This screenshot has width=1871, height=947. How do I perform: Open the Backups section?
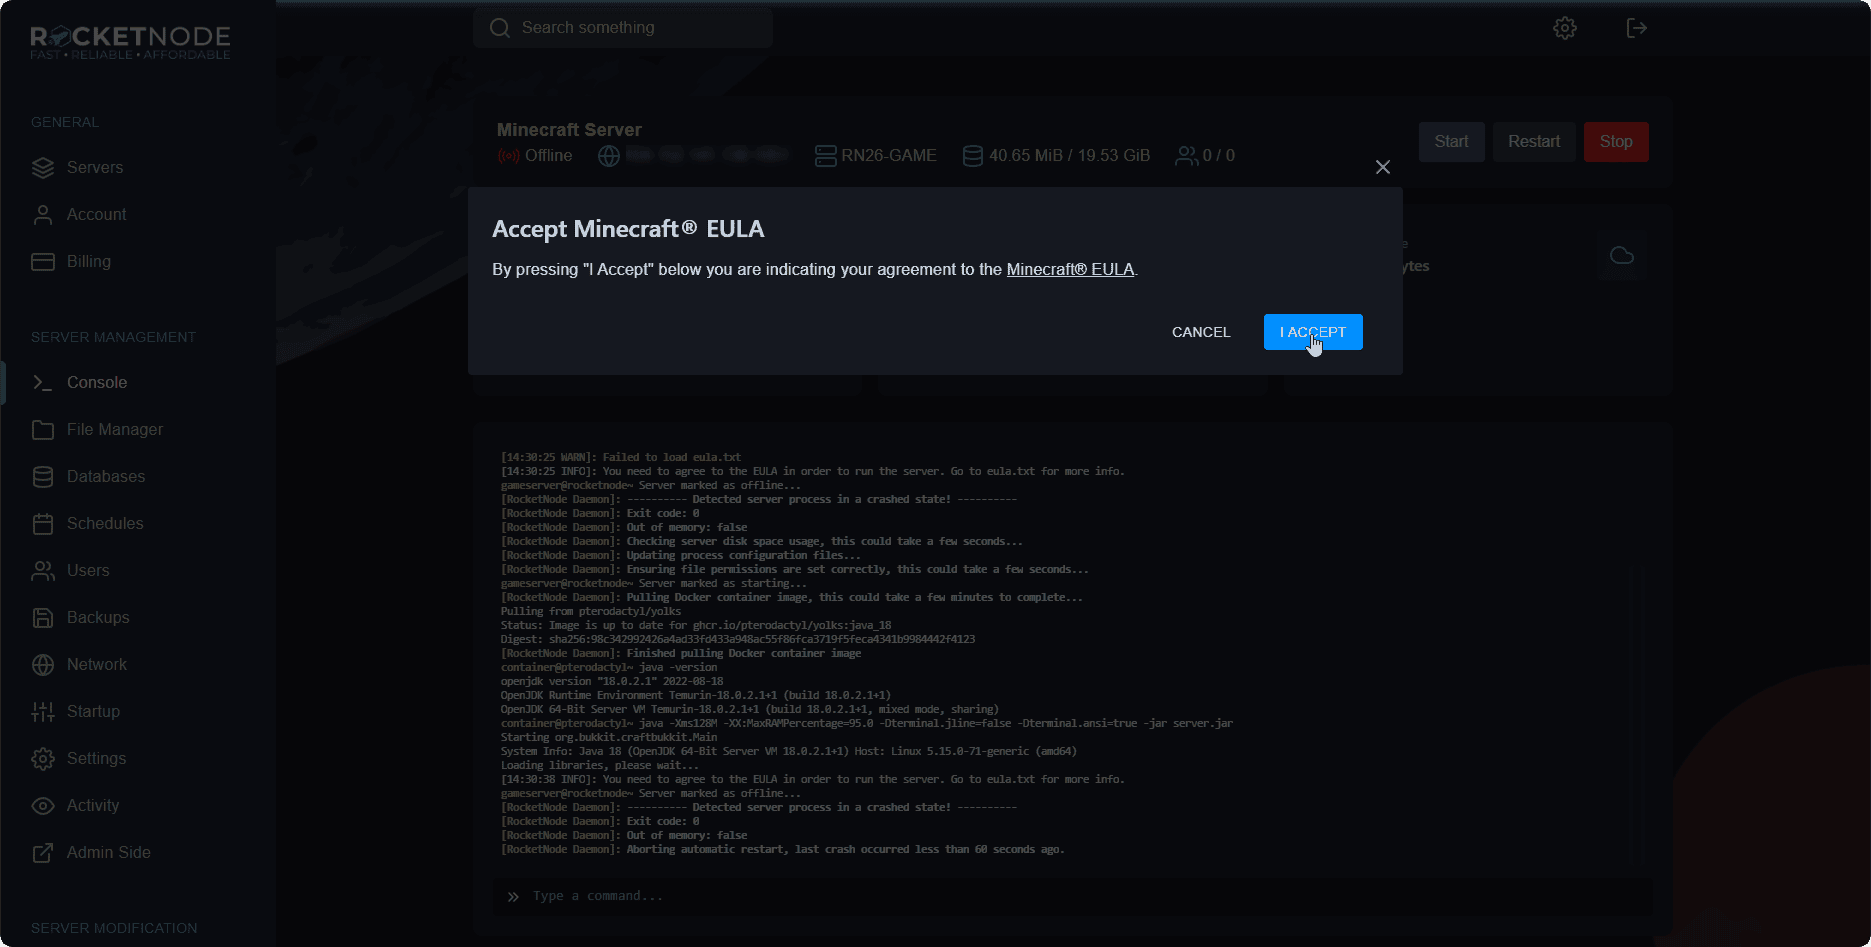coord(98,617)
